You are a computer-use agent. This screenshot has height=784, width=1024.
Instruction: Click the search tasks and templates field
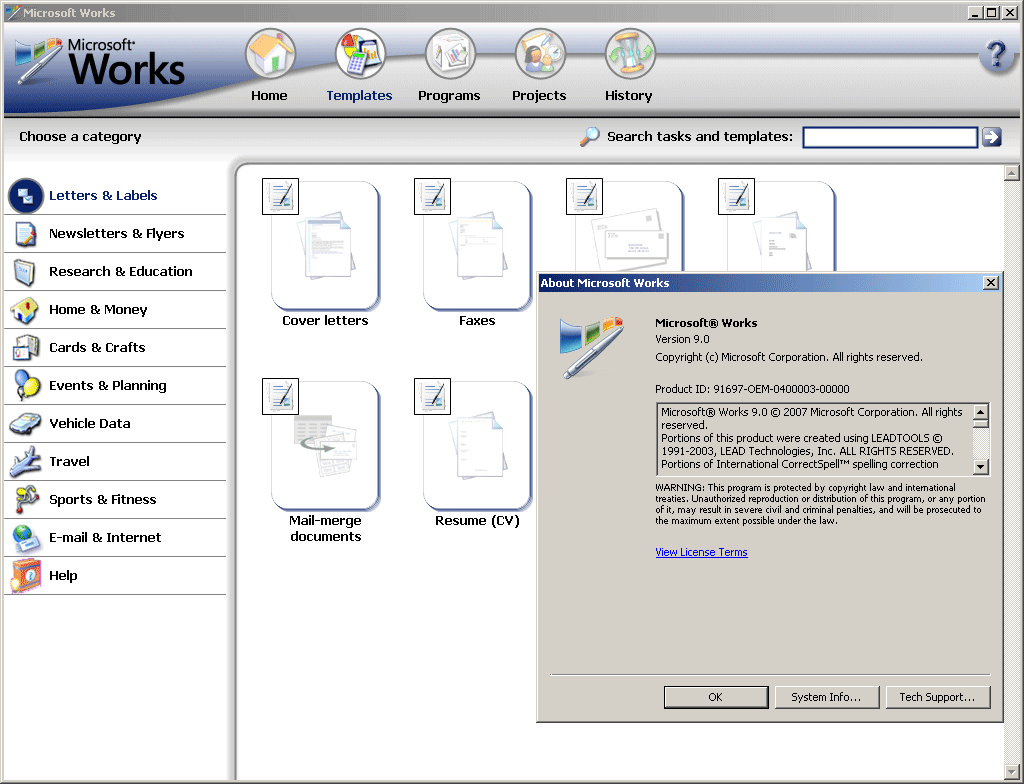(x=889, y=137)
